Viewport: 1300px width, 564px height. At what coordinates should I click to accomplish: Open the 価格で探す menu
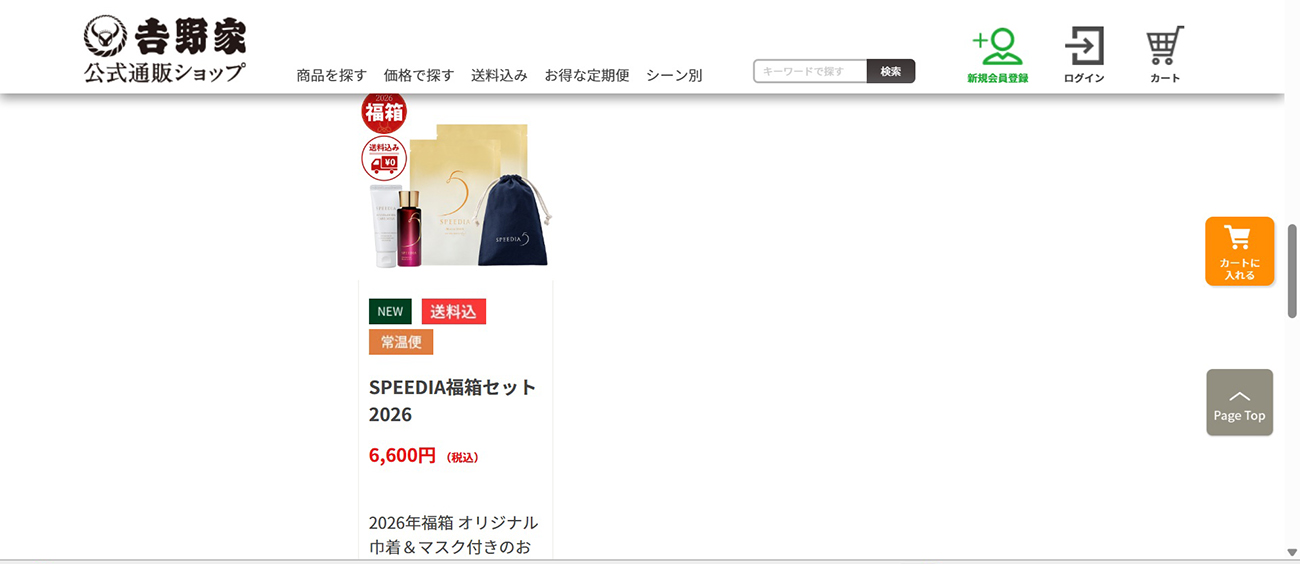[419, 75]
